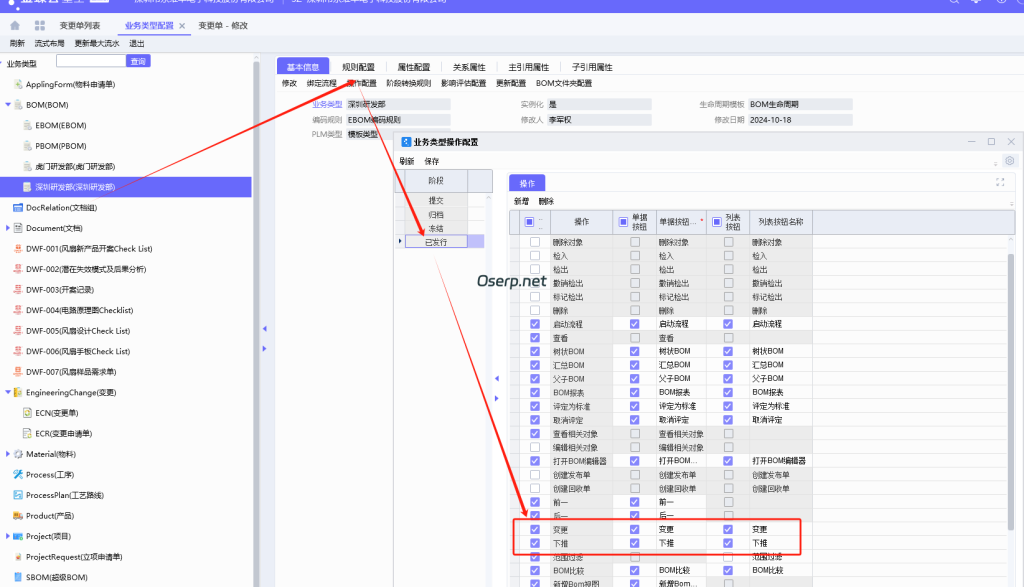Uncheck the 变更 row checkbox
Image resolution: width=1024 pixels, height=587 pixels.
point(535,529)
